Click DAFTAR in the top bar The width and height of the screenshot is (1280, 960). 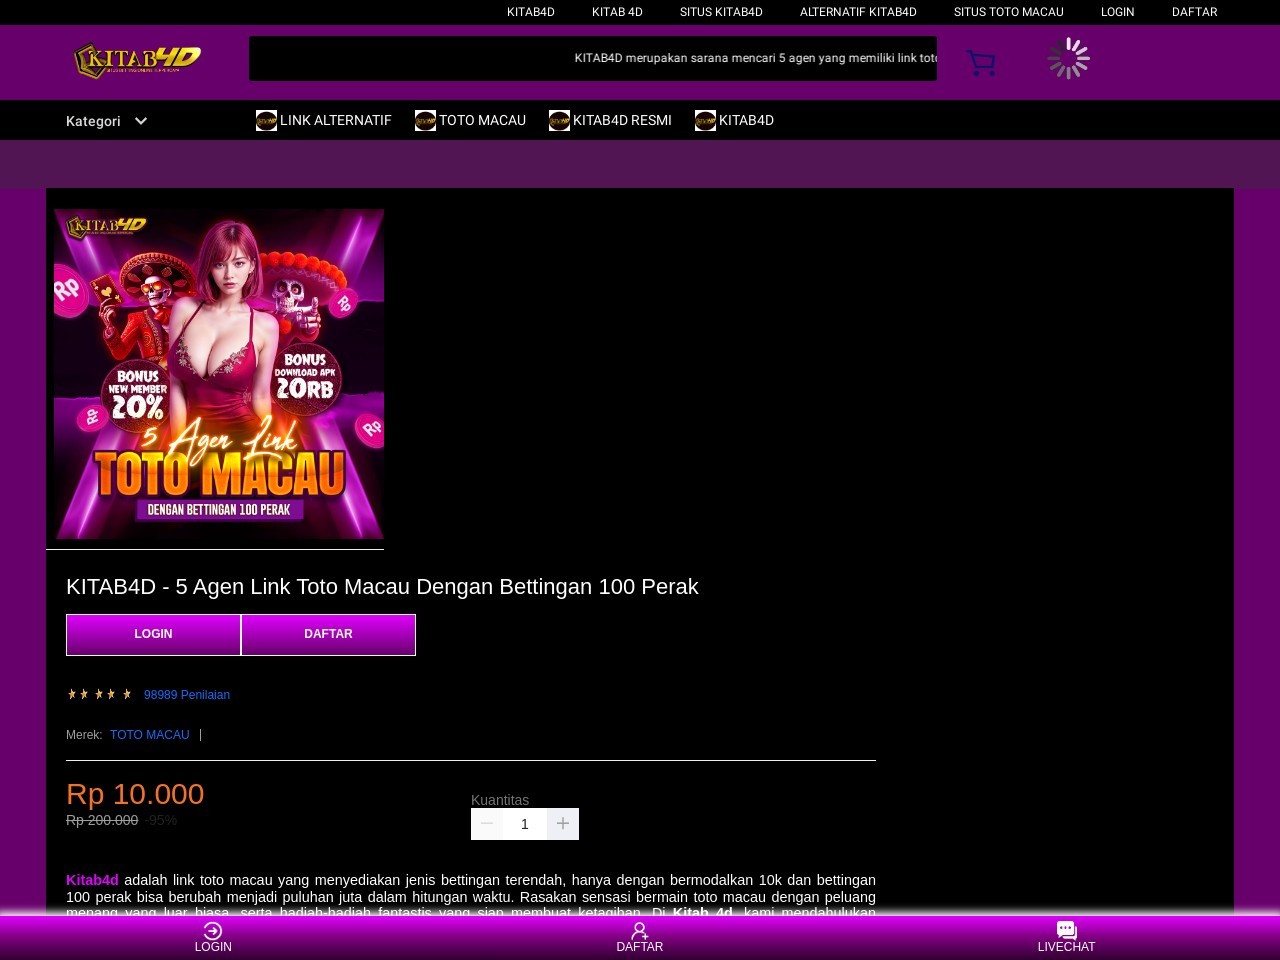[1195, 12]
